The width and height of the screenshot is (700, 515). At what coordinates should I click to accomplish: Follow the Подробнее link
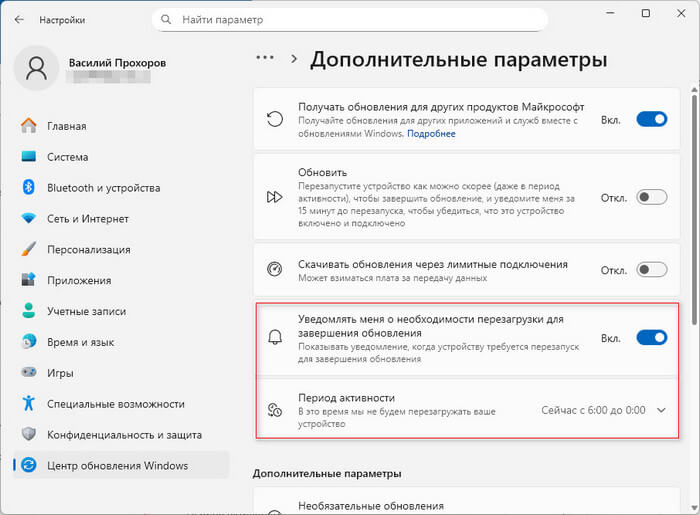pyautogui.click(x=431, y=133)
